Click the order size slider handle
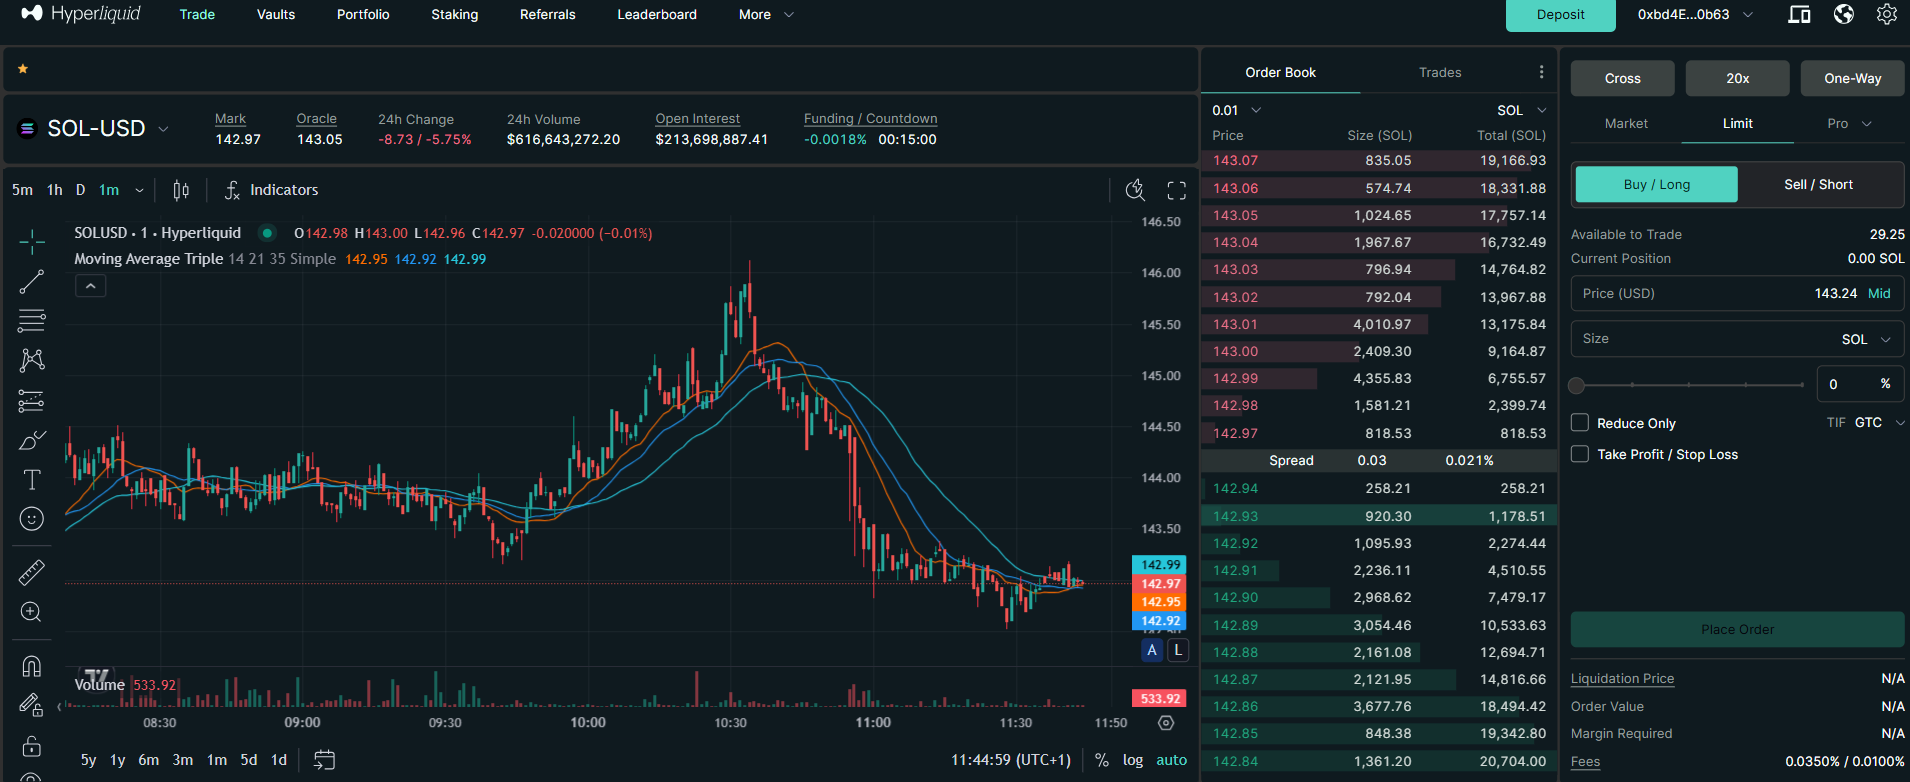Screen dimensions: 1910x782 [x=1577, y=385]
